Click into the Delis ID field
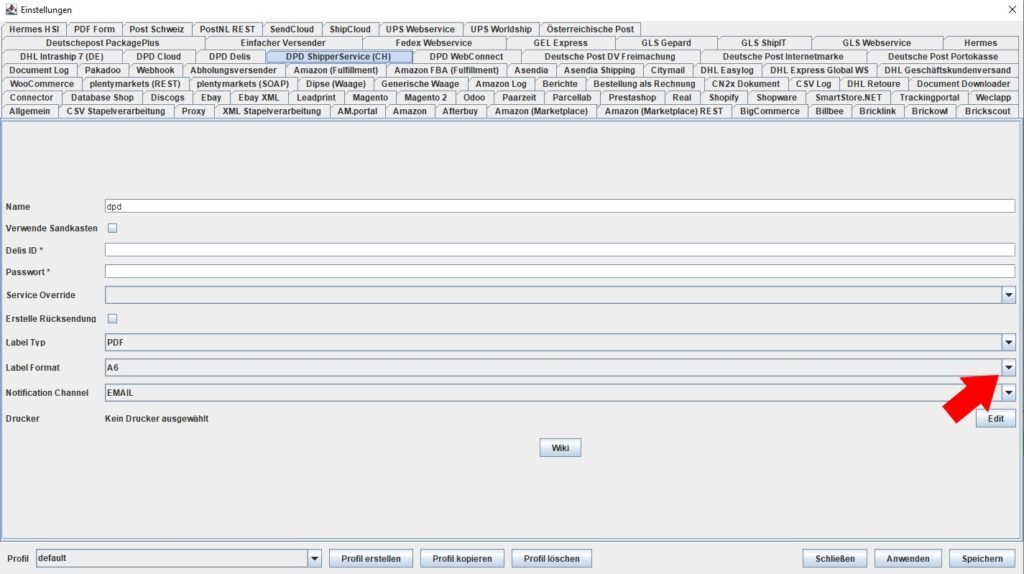The image size is (1024, 574). (560, 250)
